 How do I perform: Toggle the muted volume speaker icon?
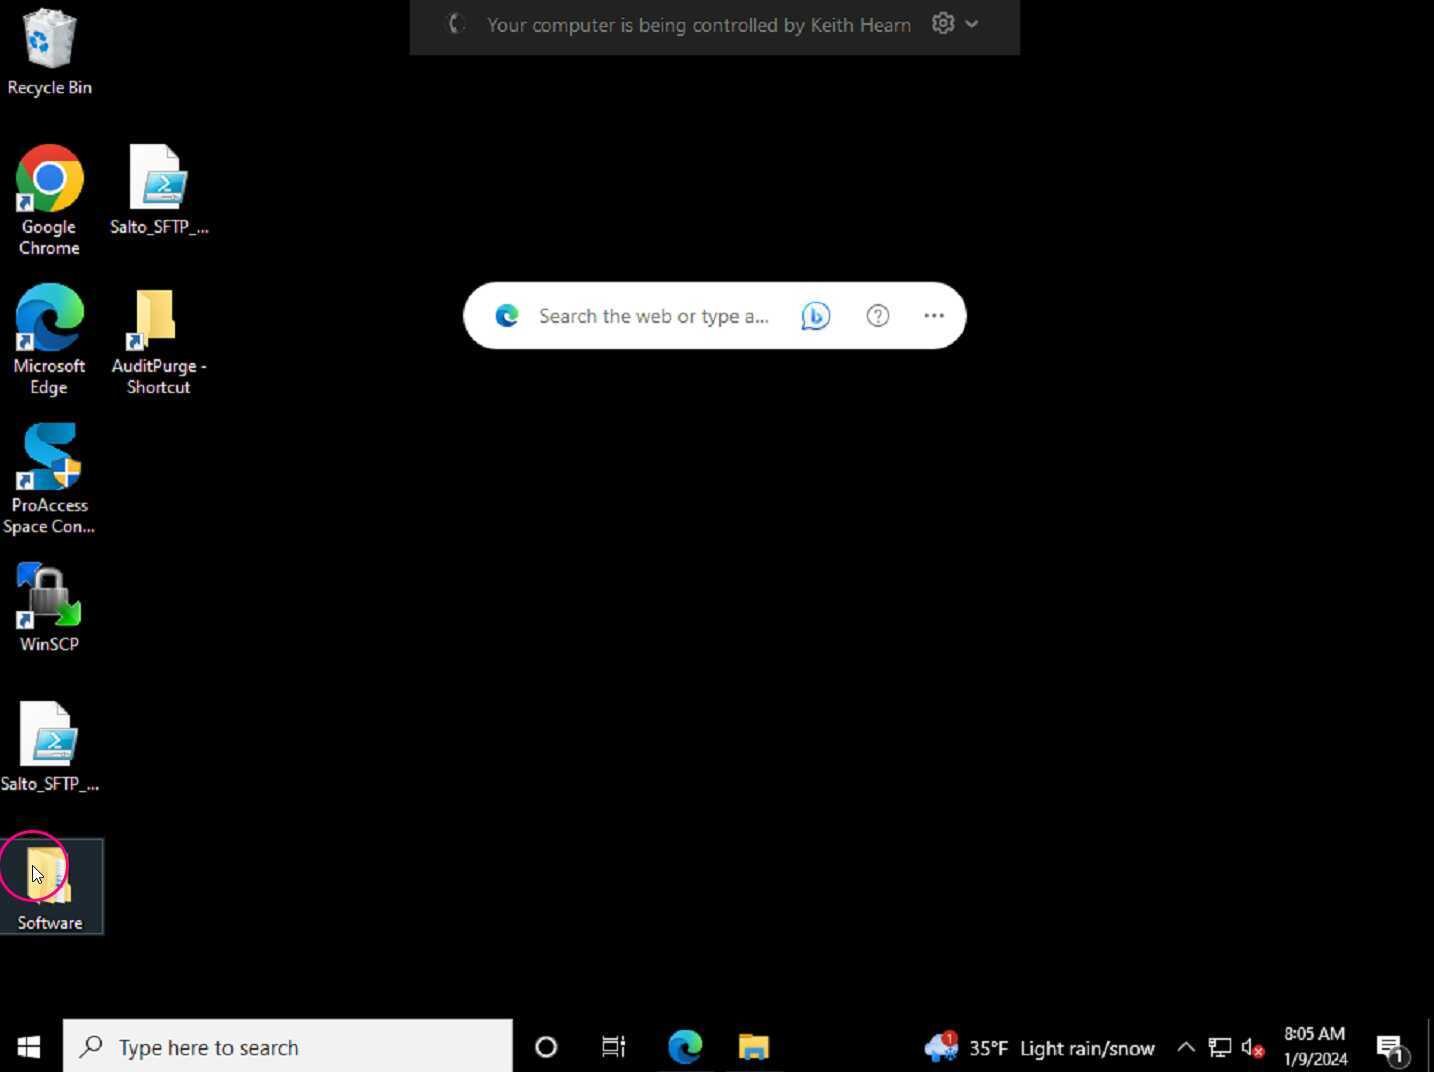coord(1252,1047)
